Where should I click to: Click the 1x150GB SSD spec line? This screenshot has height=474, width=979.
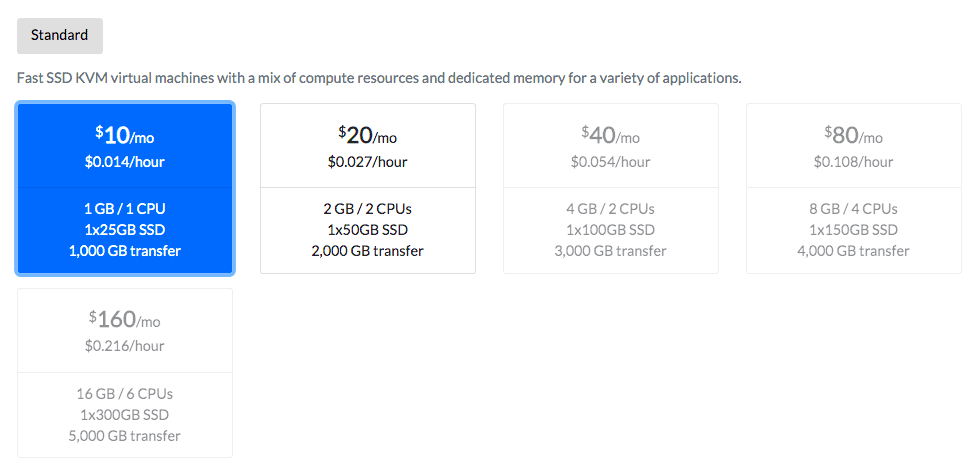[854, 230]
